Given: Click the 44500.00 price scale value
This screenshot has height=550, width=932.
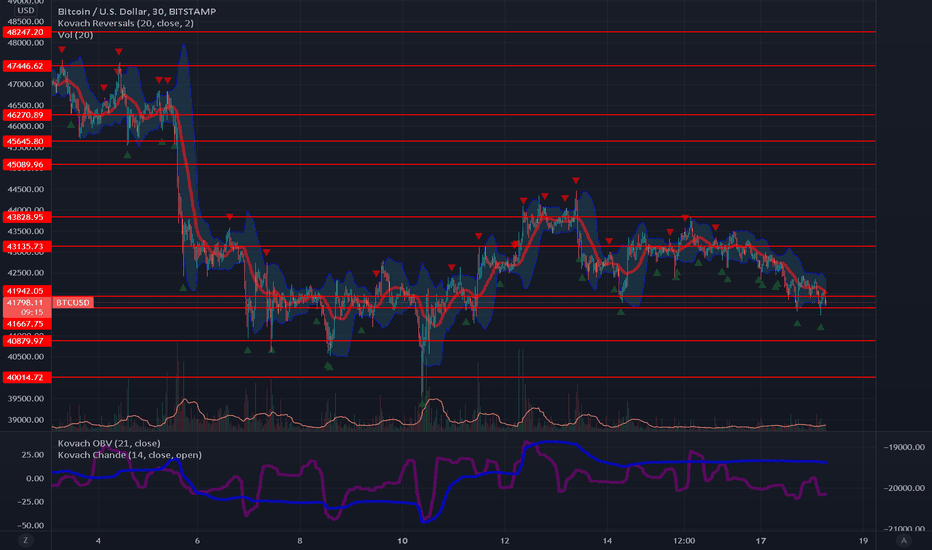Looking at the screenshot, I should [x=26, y=190].
